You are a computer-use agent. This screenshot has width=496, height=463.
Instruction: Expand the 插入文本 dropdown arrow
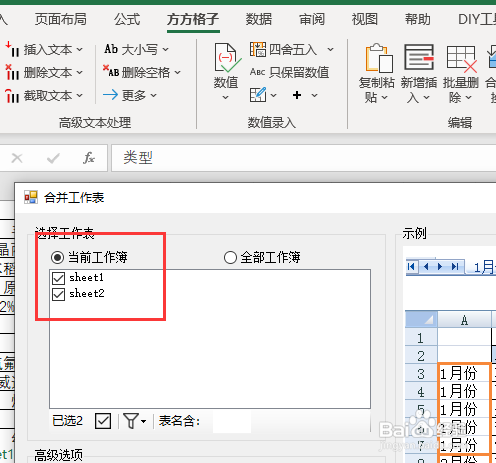click(79, 50)
